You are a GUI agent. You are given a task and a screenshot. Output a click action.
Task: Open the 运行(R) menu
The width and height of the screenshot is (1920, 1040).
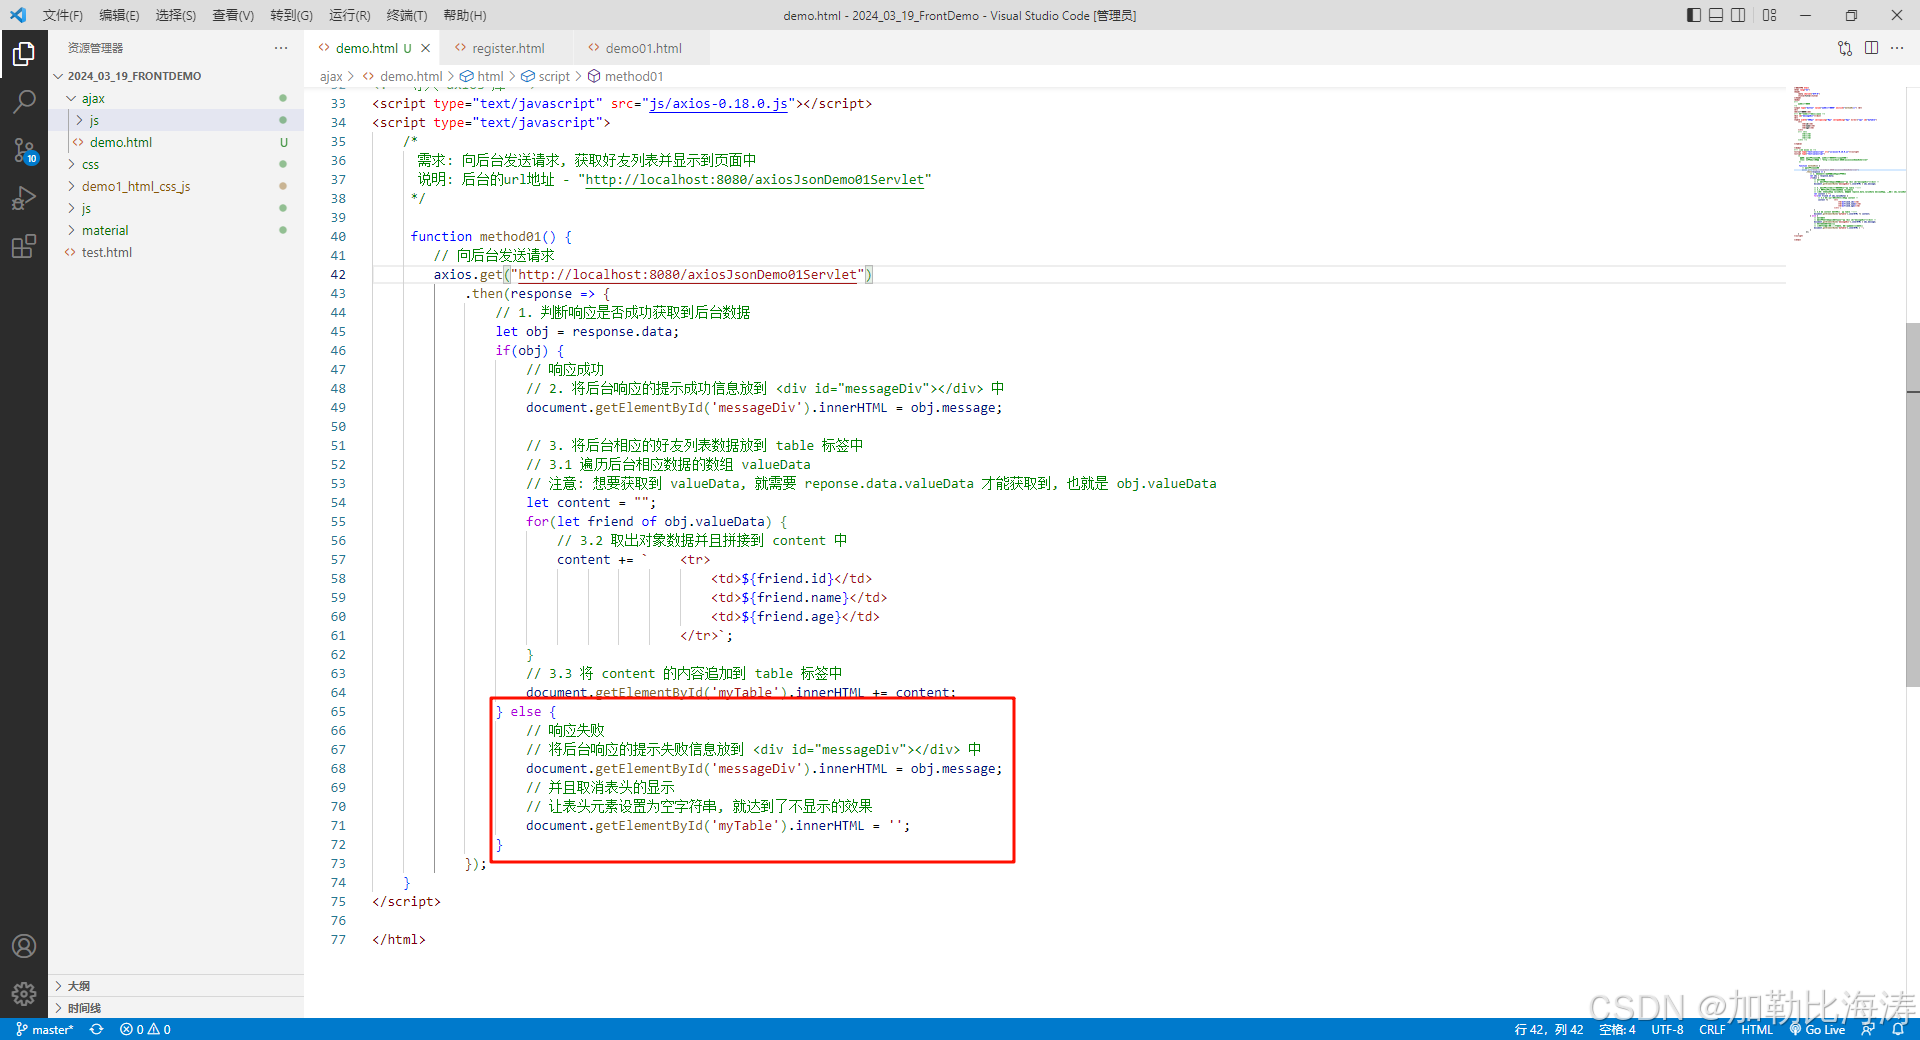point(349,15)
